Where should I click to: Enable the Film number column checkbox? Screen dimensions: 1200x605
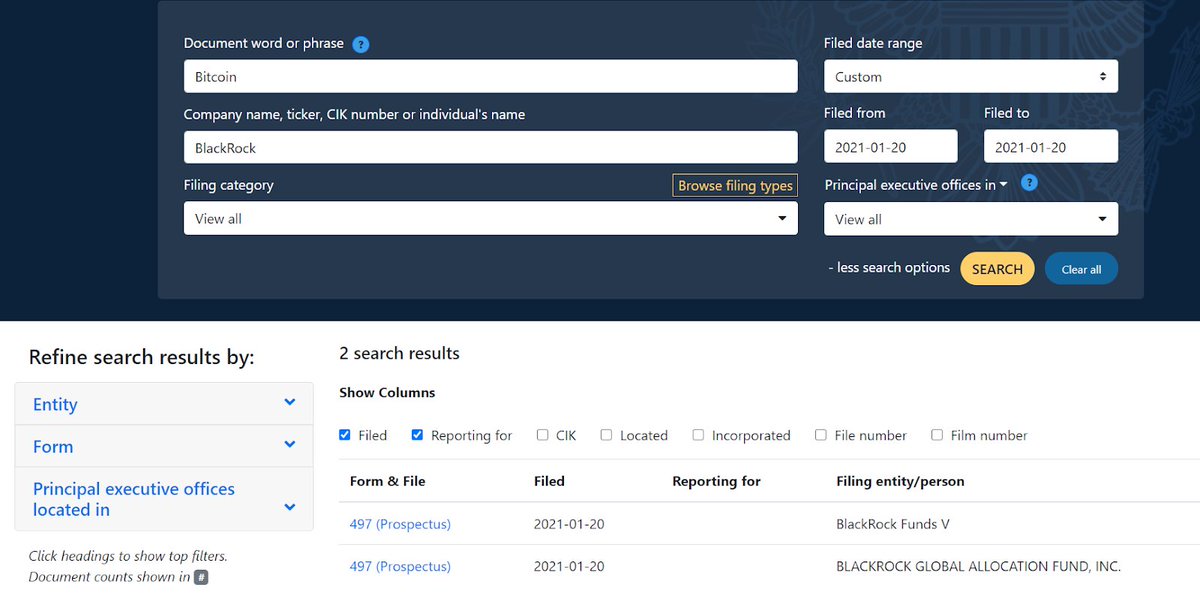click(937, 435)
